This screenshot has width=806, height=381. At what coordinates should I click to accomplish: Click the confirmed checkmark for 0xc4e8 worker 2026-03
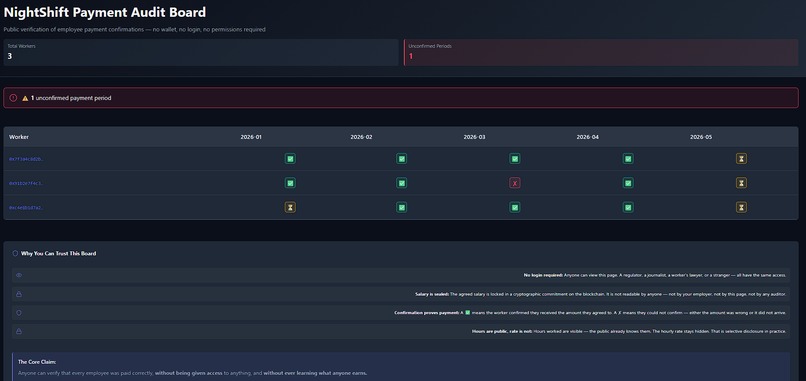click(515, 207)
